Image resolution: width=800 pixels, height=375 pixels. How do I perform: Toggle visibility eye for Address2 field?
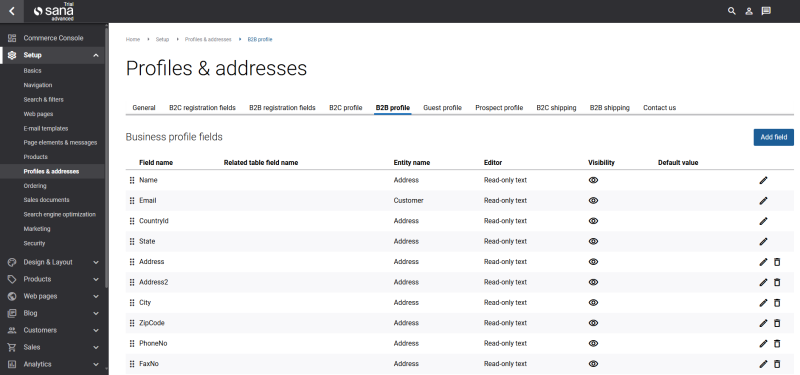coord(593,282)
